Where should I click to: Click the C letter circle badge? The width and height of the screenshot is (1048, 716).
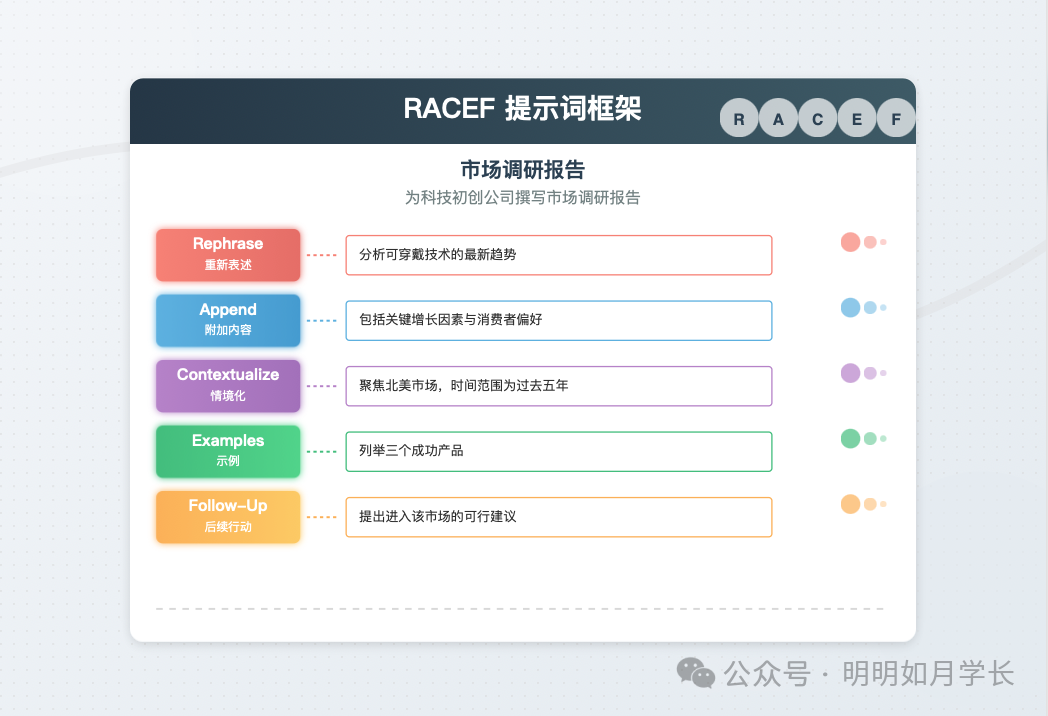[817, 118]
